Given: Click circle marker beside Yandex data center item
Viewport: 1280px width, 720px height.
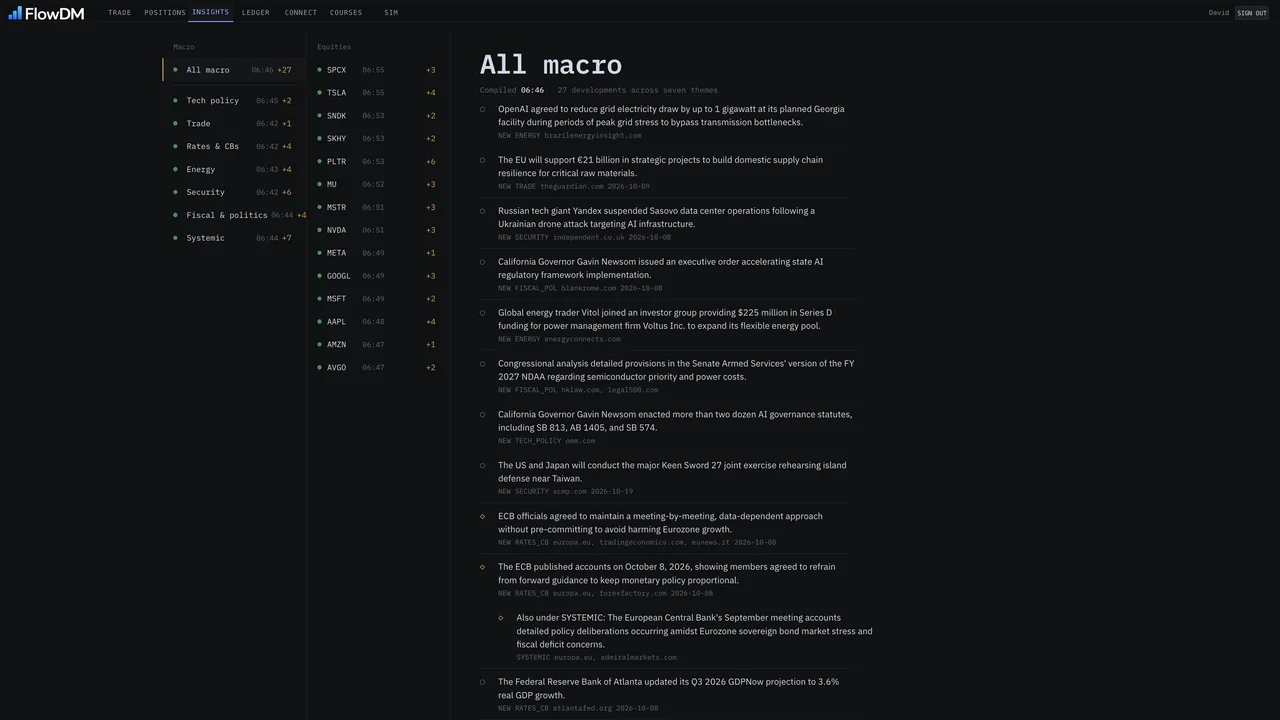Looking at the screenshot, I should pyautogui.click(x=482, y=212).
